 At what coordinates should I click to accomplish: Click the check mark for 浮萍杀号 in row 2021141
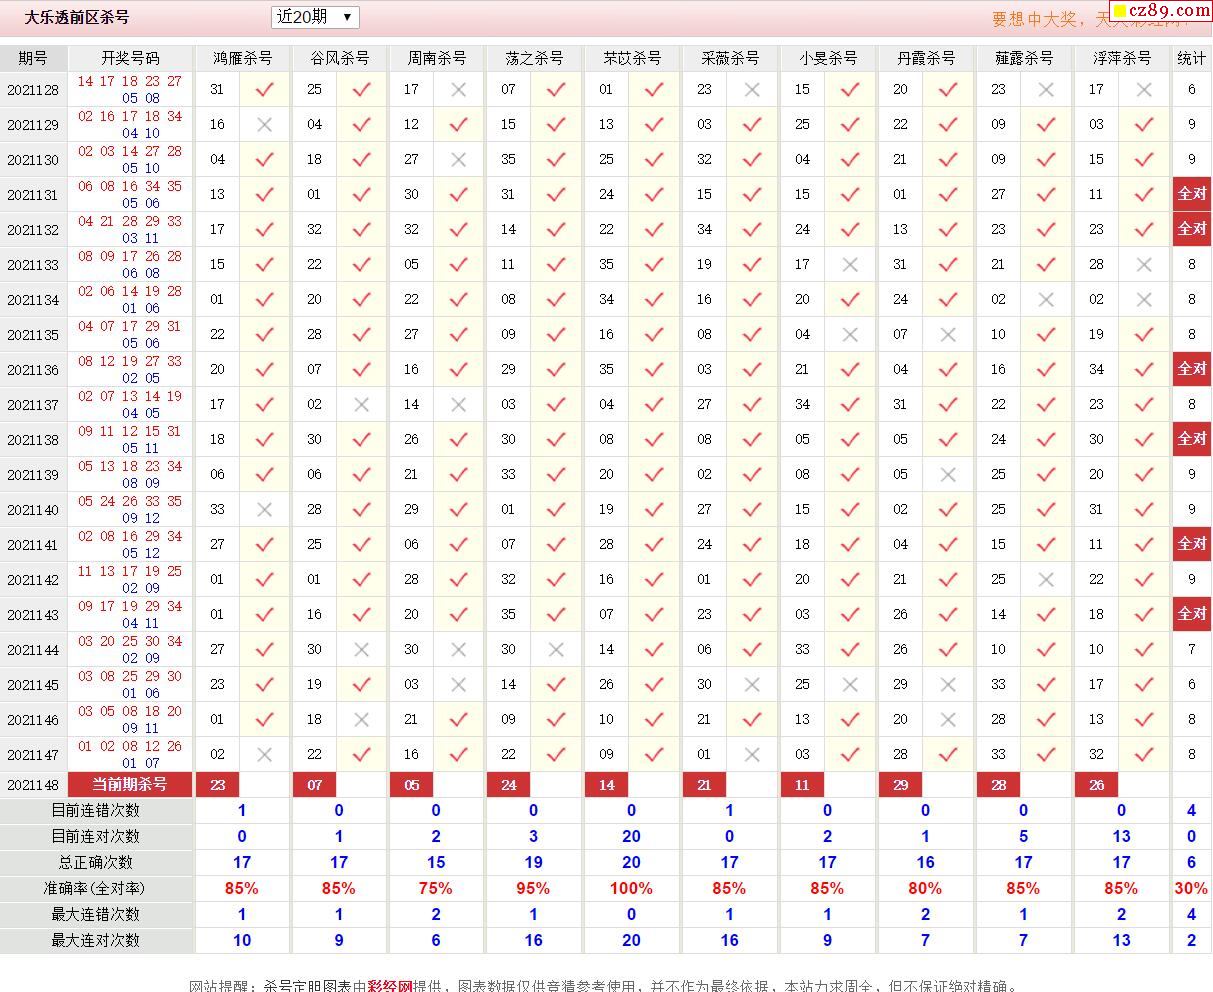[1144, 545]
